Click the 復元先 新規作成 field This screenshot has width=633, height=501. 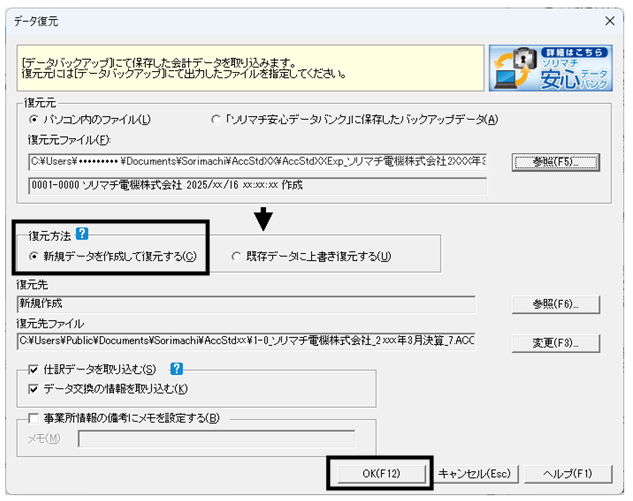[x=246, y=304]
